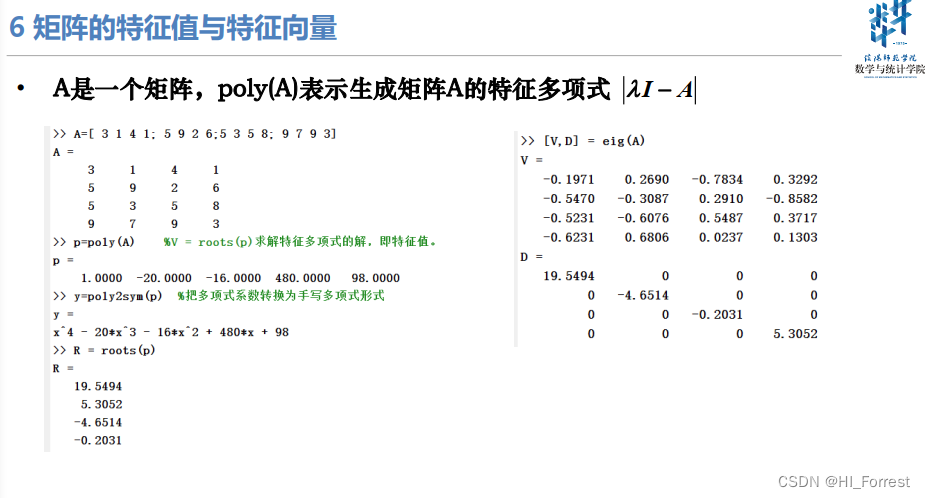
Task: Click value 0.1303 in matrix V
Action: [x=795, y=238]
